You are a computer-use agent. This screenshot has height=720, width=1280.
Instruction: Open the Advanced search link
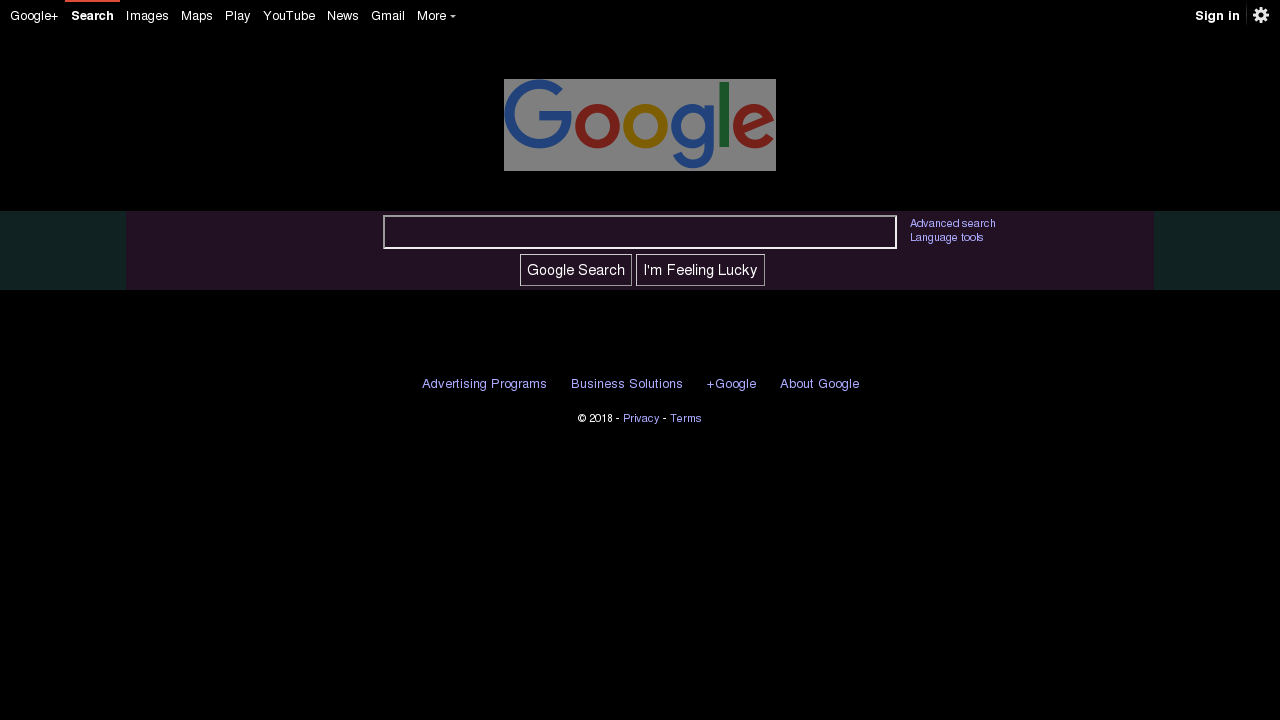tap(953, 223)
